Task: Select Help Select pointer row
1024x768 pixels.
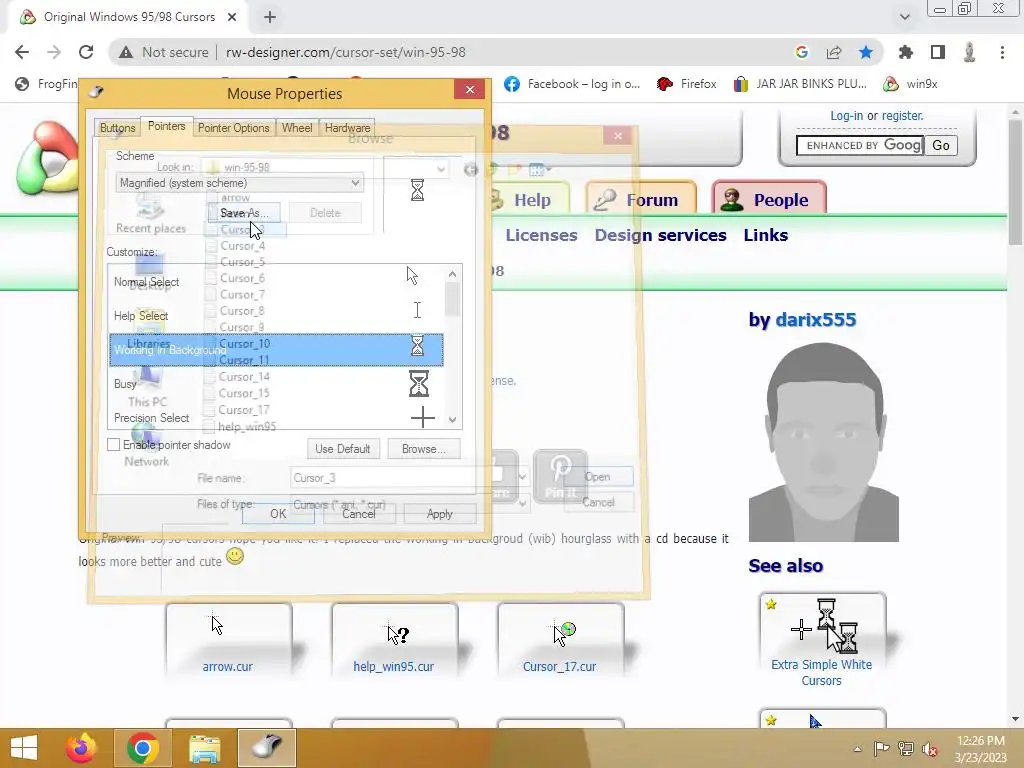Action: 277,315
